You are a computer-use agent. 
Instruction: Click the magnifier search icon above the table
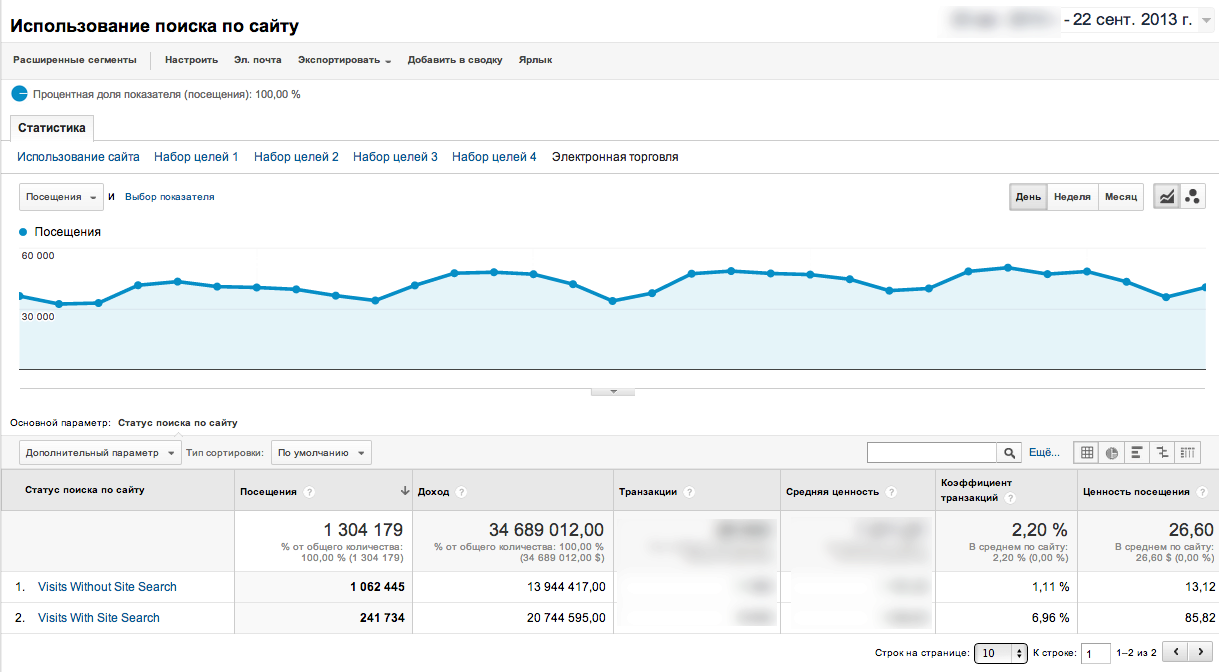coord(1010,453)
